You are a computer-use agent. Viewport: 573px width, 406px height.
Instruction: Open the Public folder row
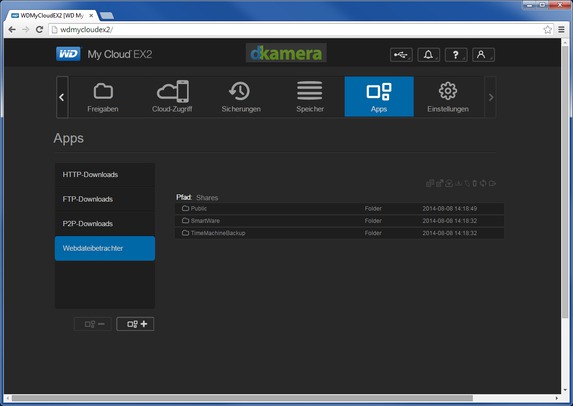coord(339,209)
